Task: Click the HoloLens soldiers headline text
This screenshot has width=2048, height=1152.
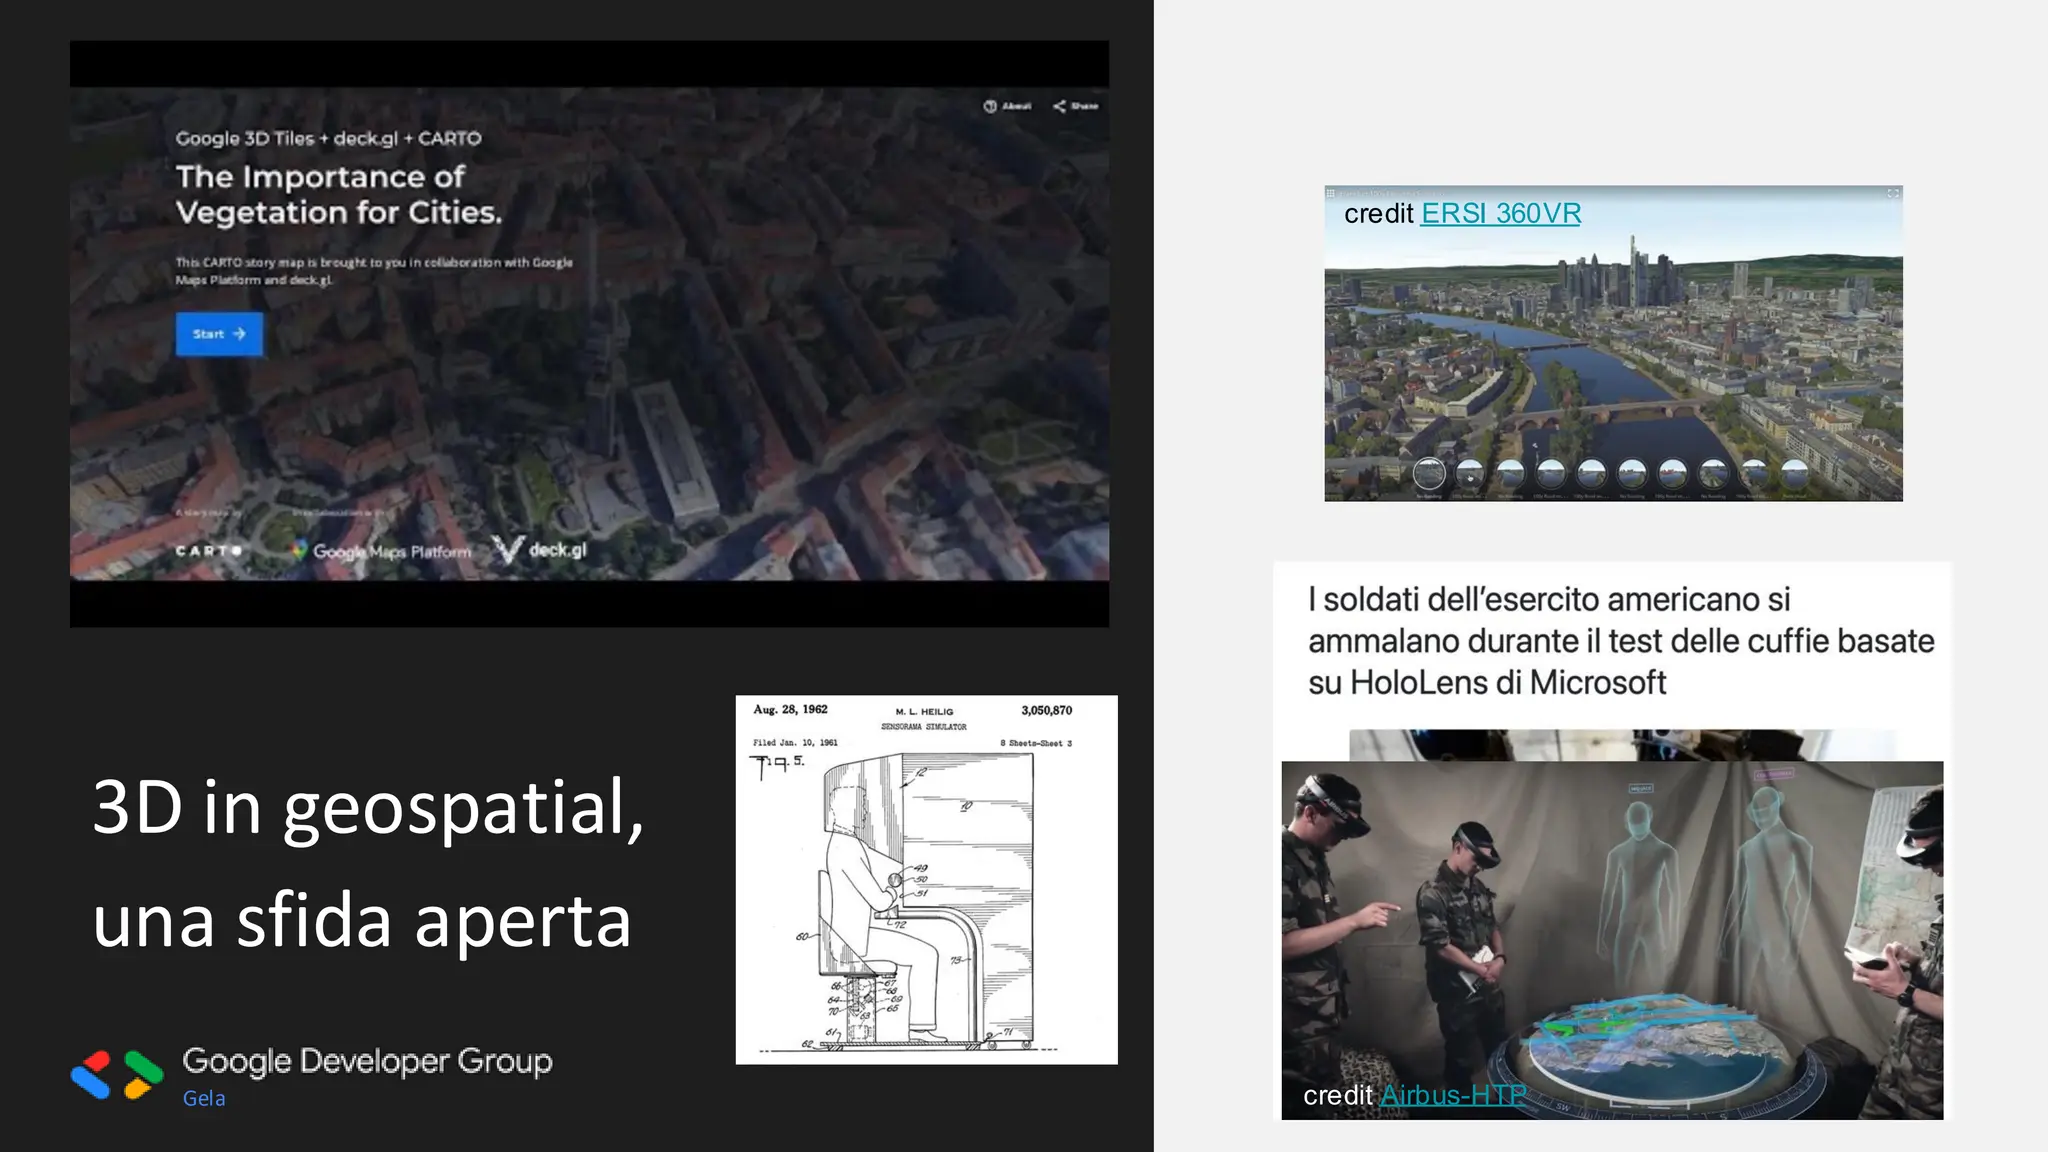Action: (x=1621, y=641)
